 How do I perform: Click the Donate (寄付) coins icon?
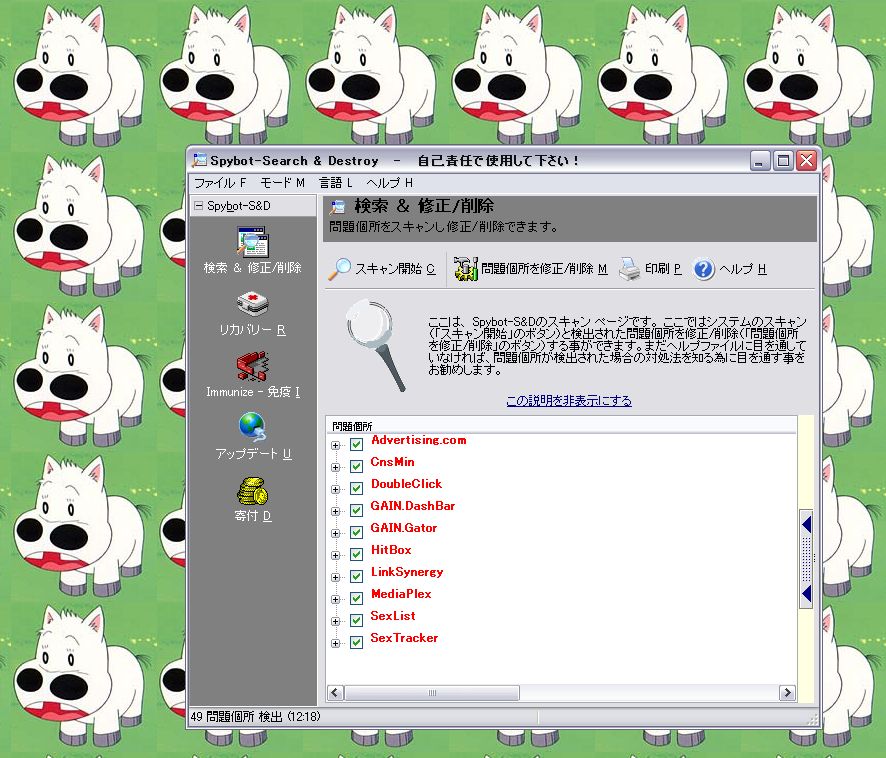coord(252,490)
